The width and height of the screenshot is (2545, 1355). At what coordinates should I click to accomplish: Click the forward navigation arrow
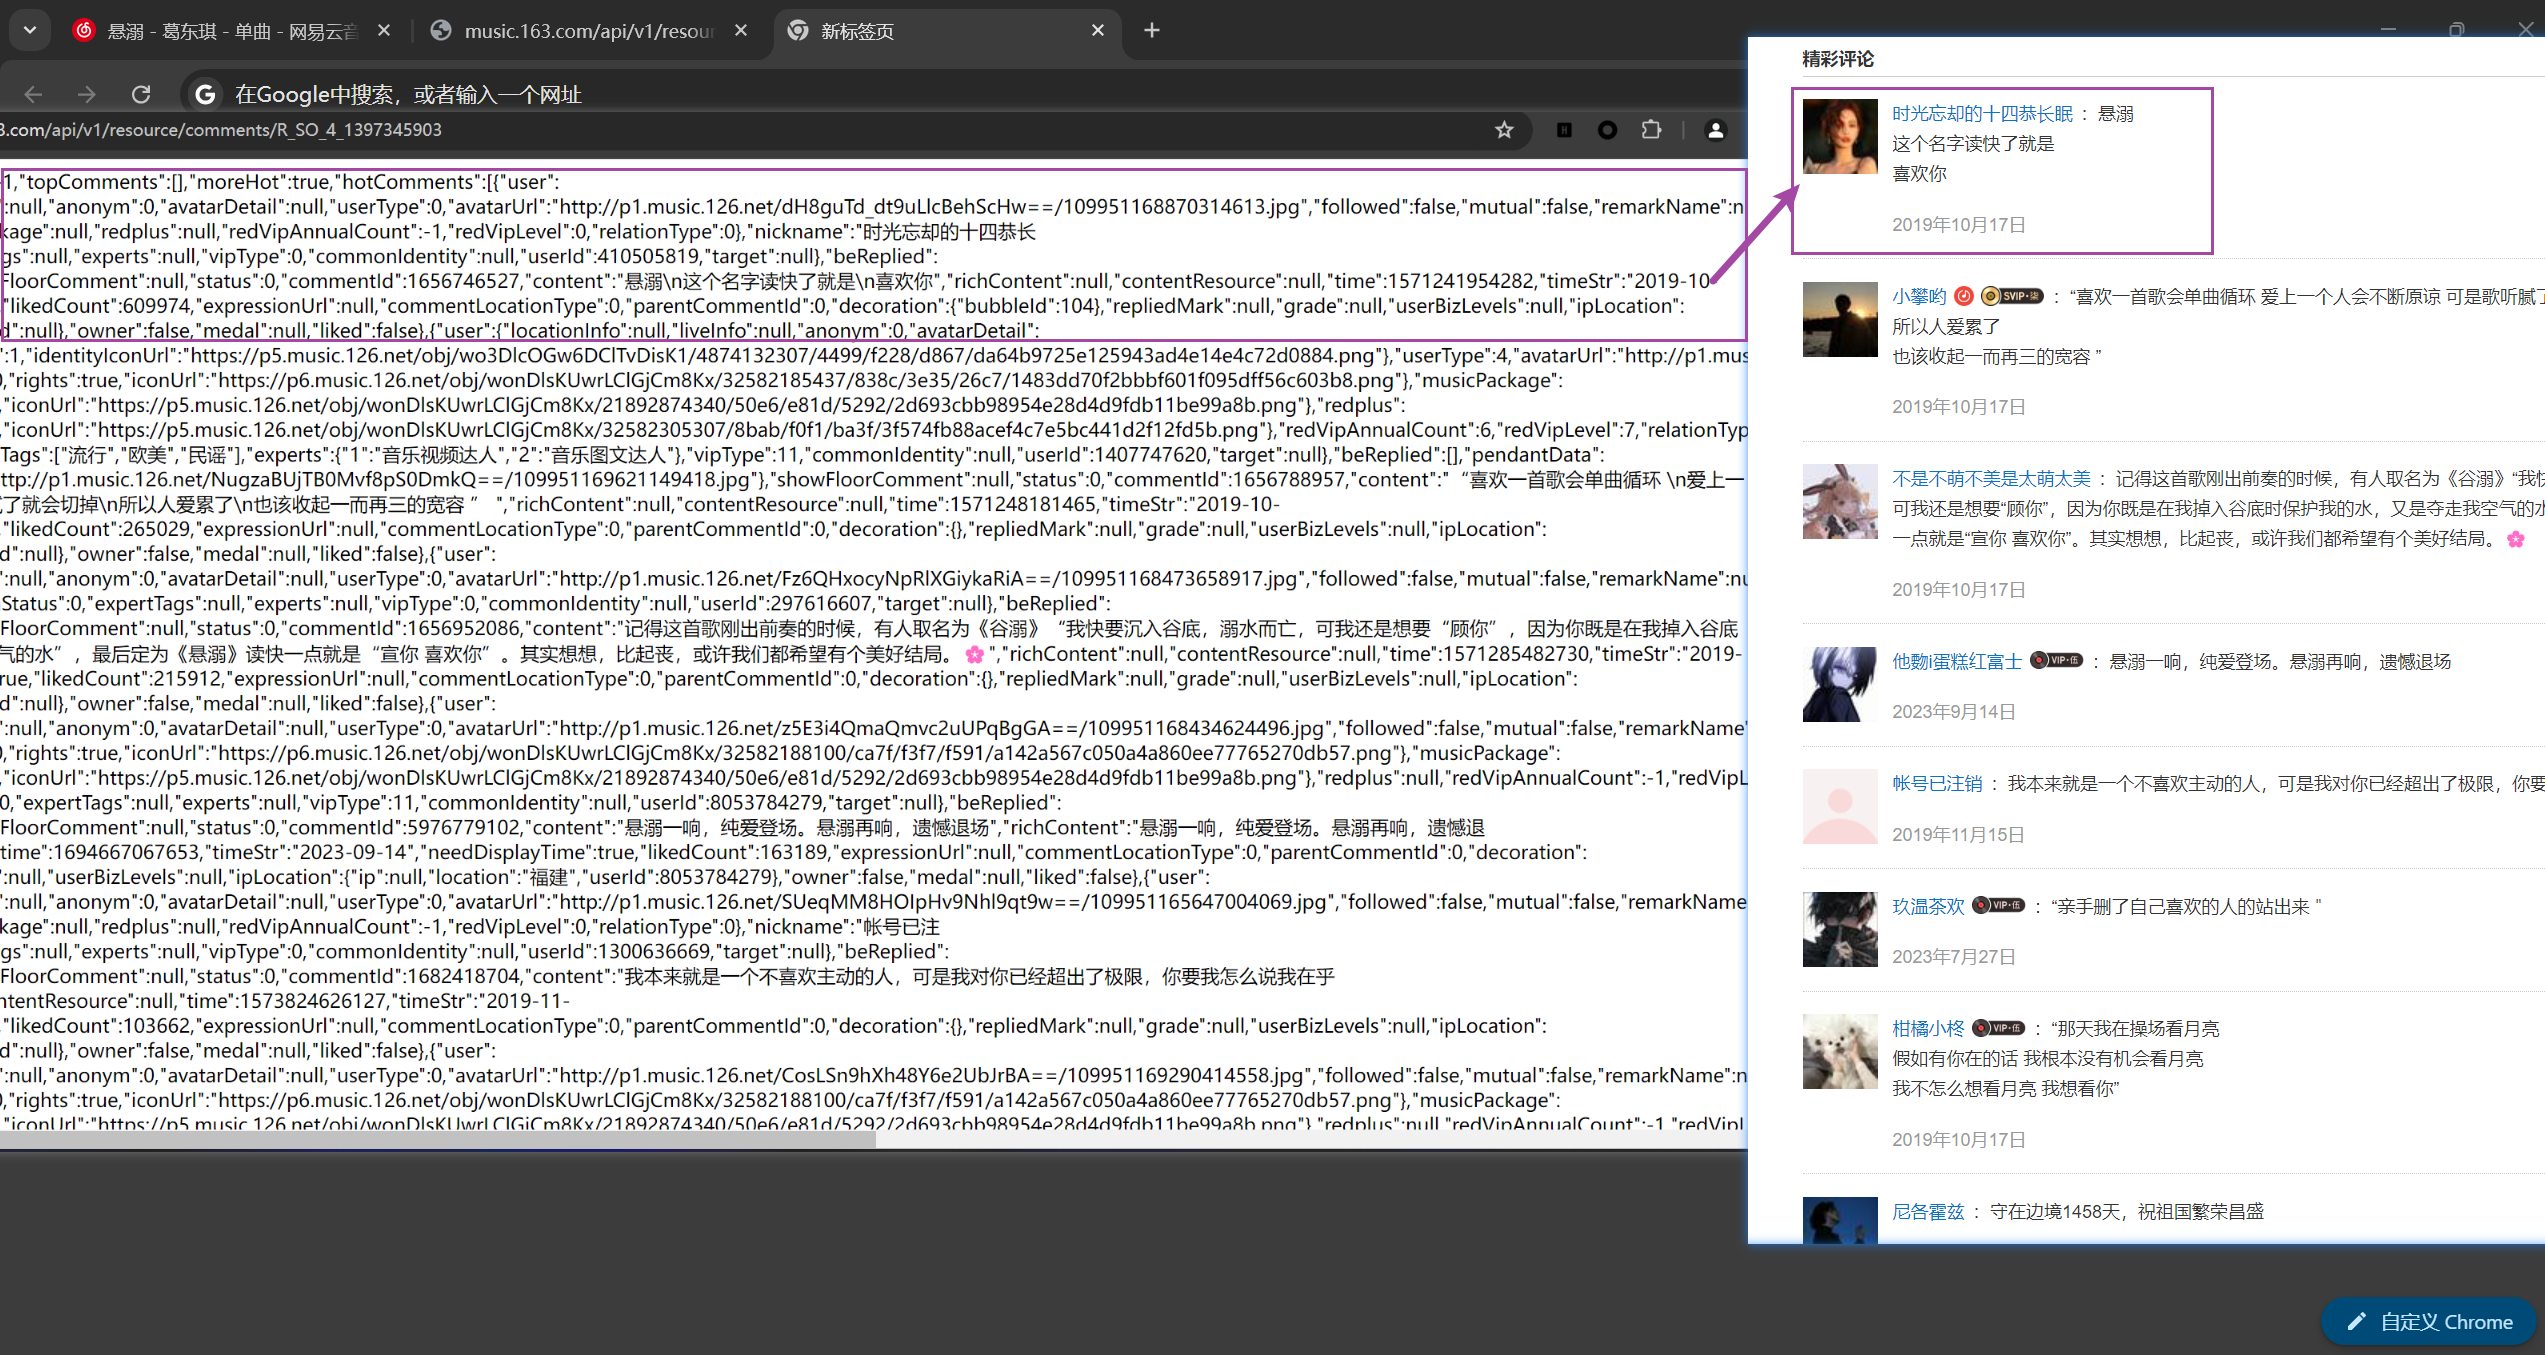pyautogui.click(x=87, y=94)
